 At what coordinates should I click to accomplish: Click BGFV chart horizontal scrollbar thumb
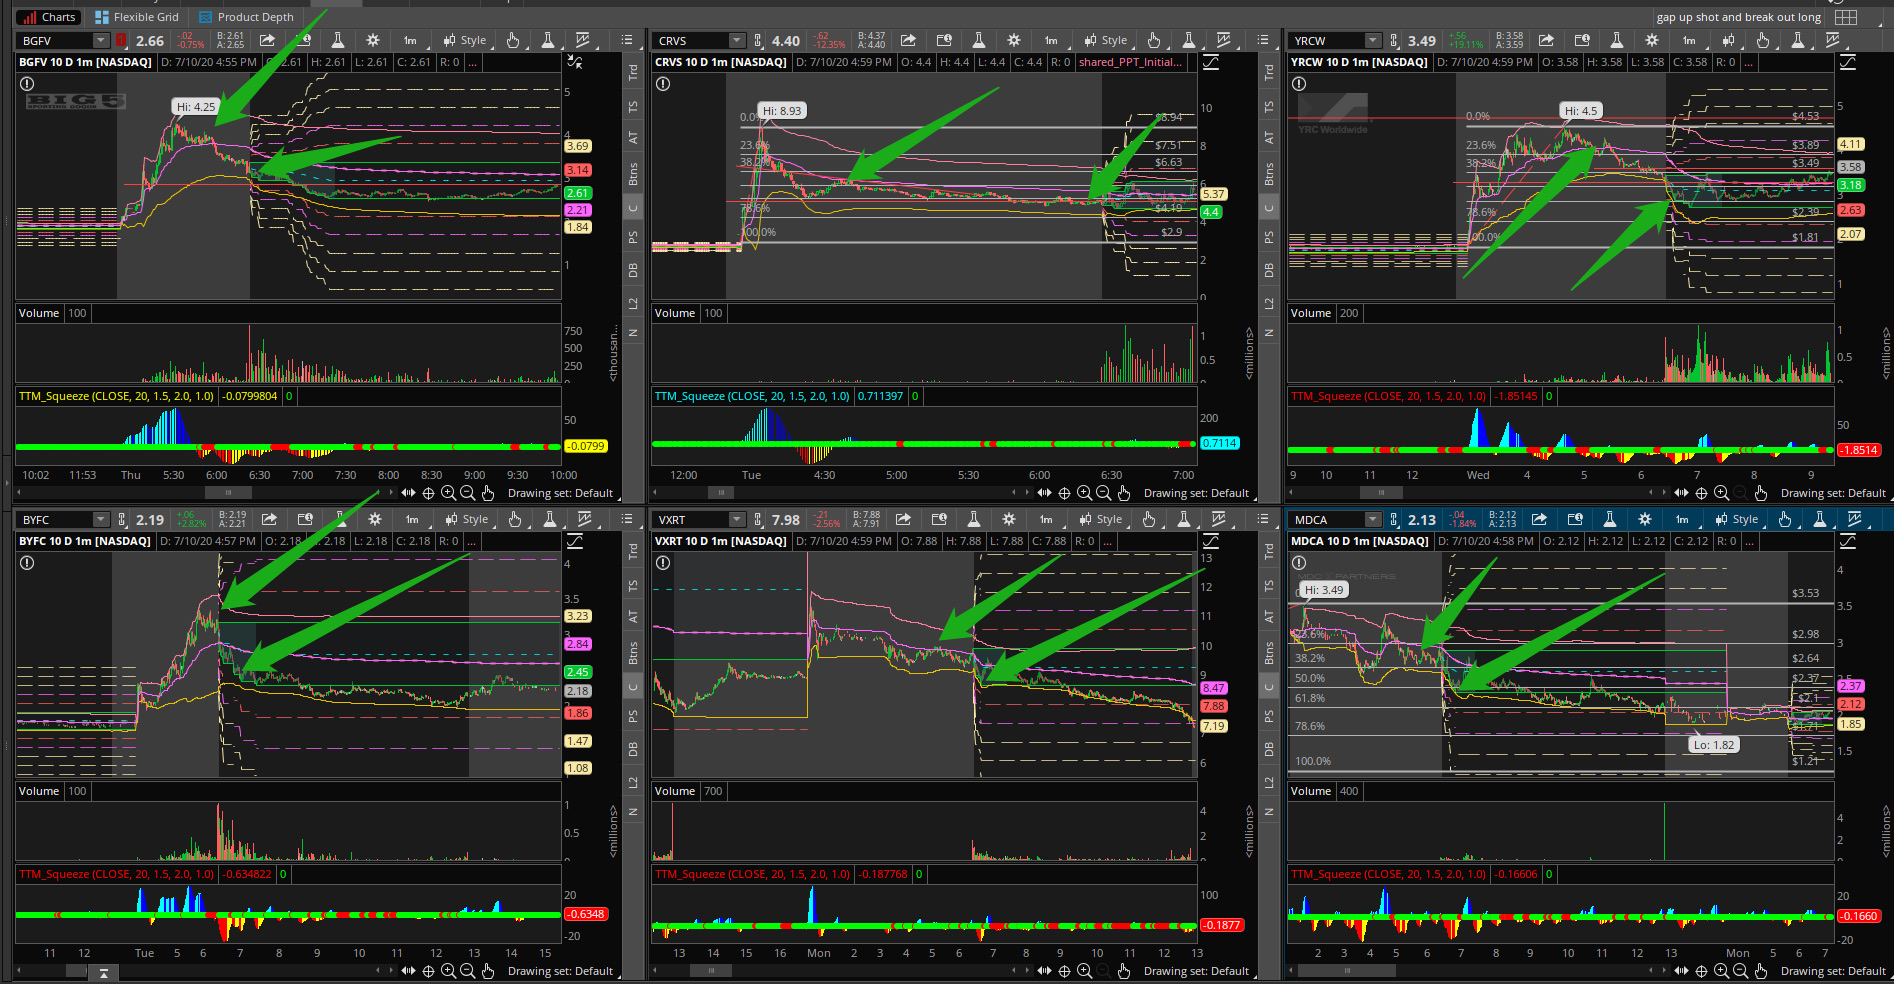(228, 493)
